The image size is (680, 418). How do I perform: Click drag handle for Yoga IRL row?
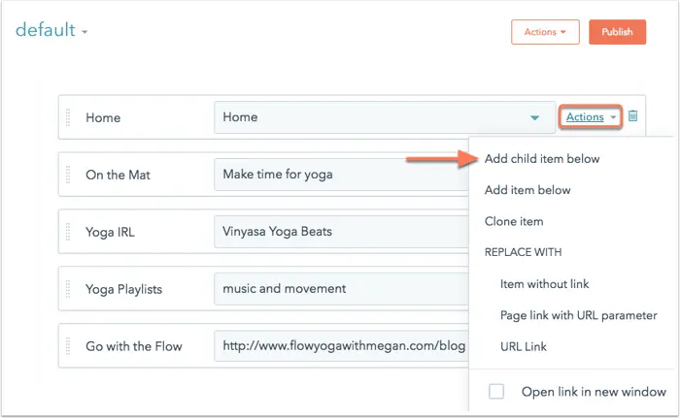68,231
